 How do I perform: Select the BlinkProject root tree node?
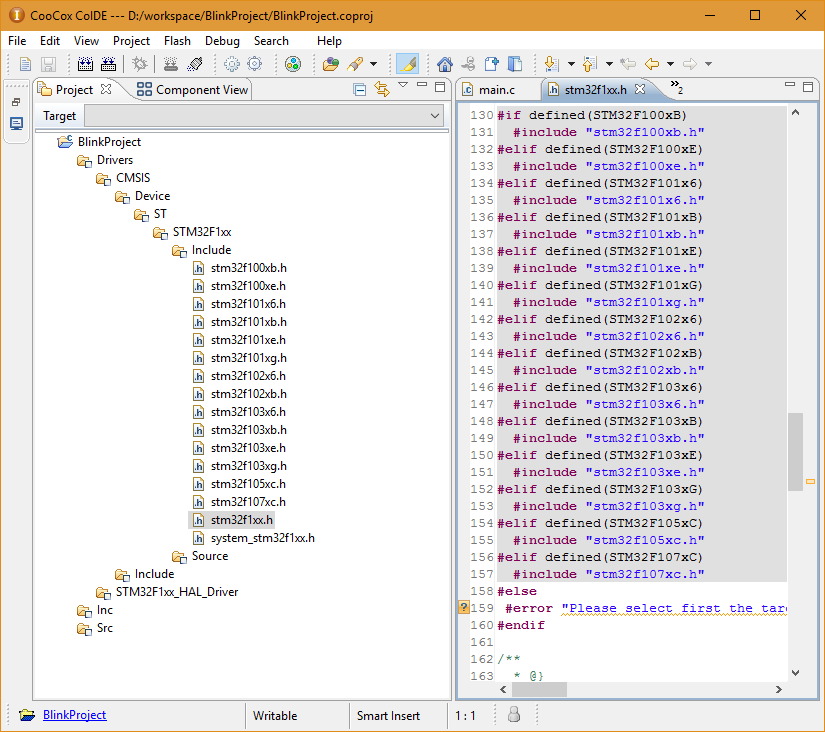point(109,142)
